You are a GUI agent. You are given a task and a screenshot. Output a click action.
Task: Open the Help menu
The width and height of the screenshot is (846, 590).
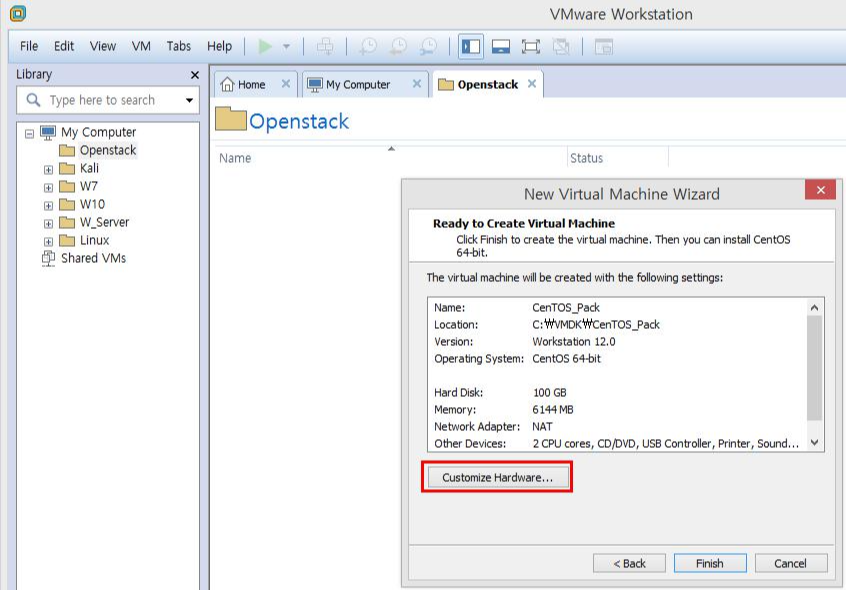[220, 46]
